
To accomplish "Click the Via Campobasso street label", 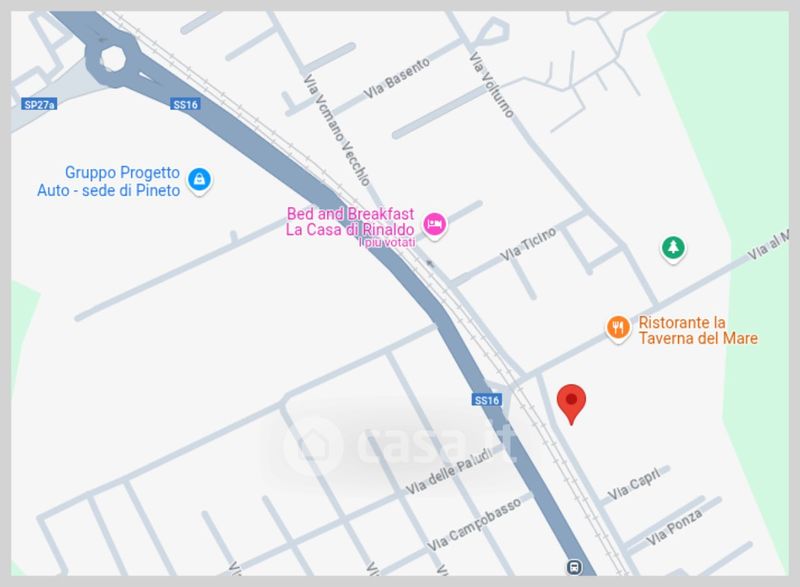I will click(474, 524).
